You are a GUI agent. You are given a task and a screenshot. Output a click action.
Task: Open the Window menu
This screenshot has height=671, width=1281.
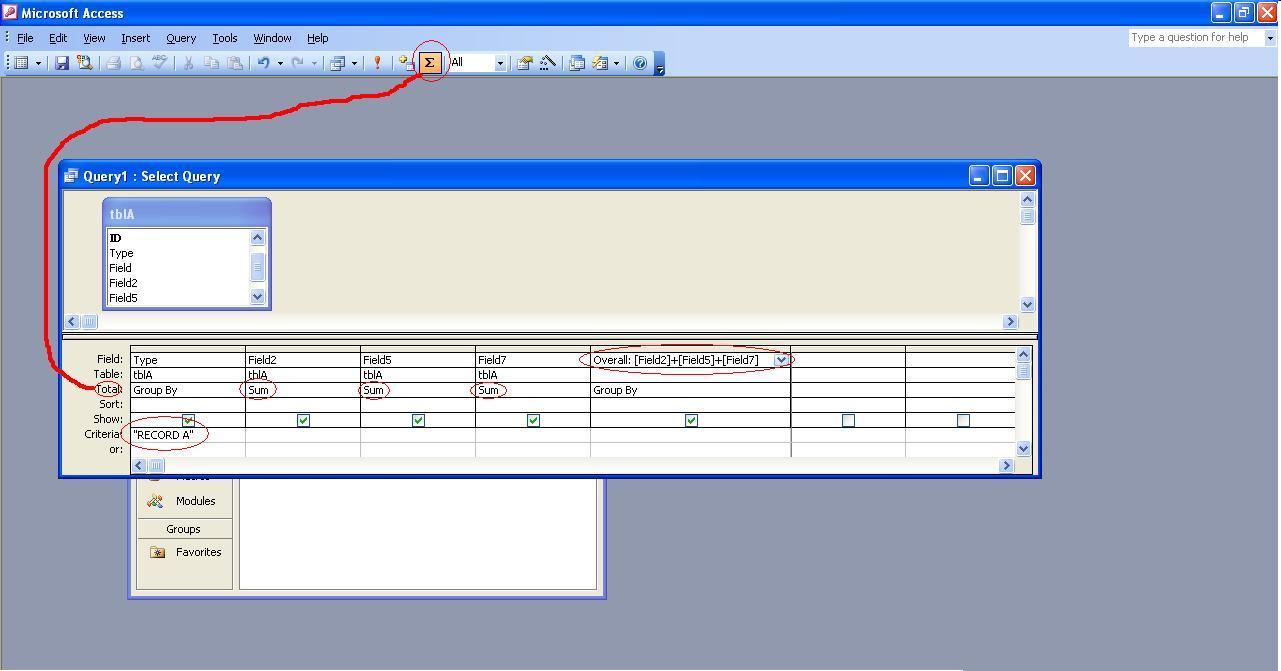click(x=272, y=38)
